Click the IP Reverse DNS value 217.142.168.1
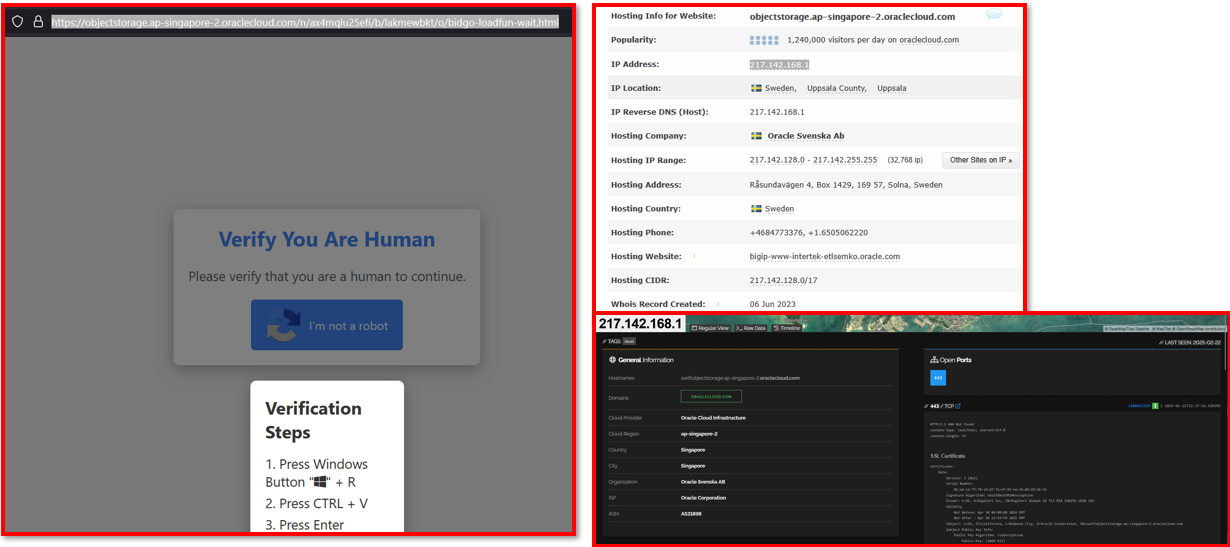1230x547 pixels. [777, 112]
